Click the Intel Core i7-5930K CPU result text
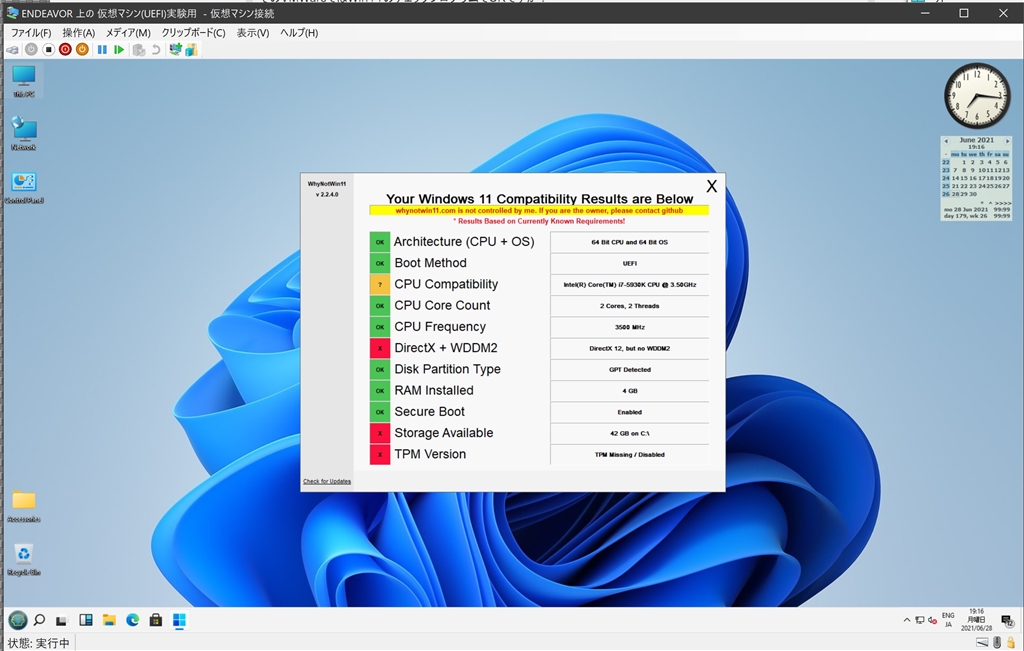The image size is (1024, 651). click(630, 285)
